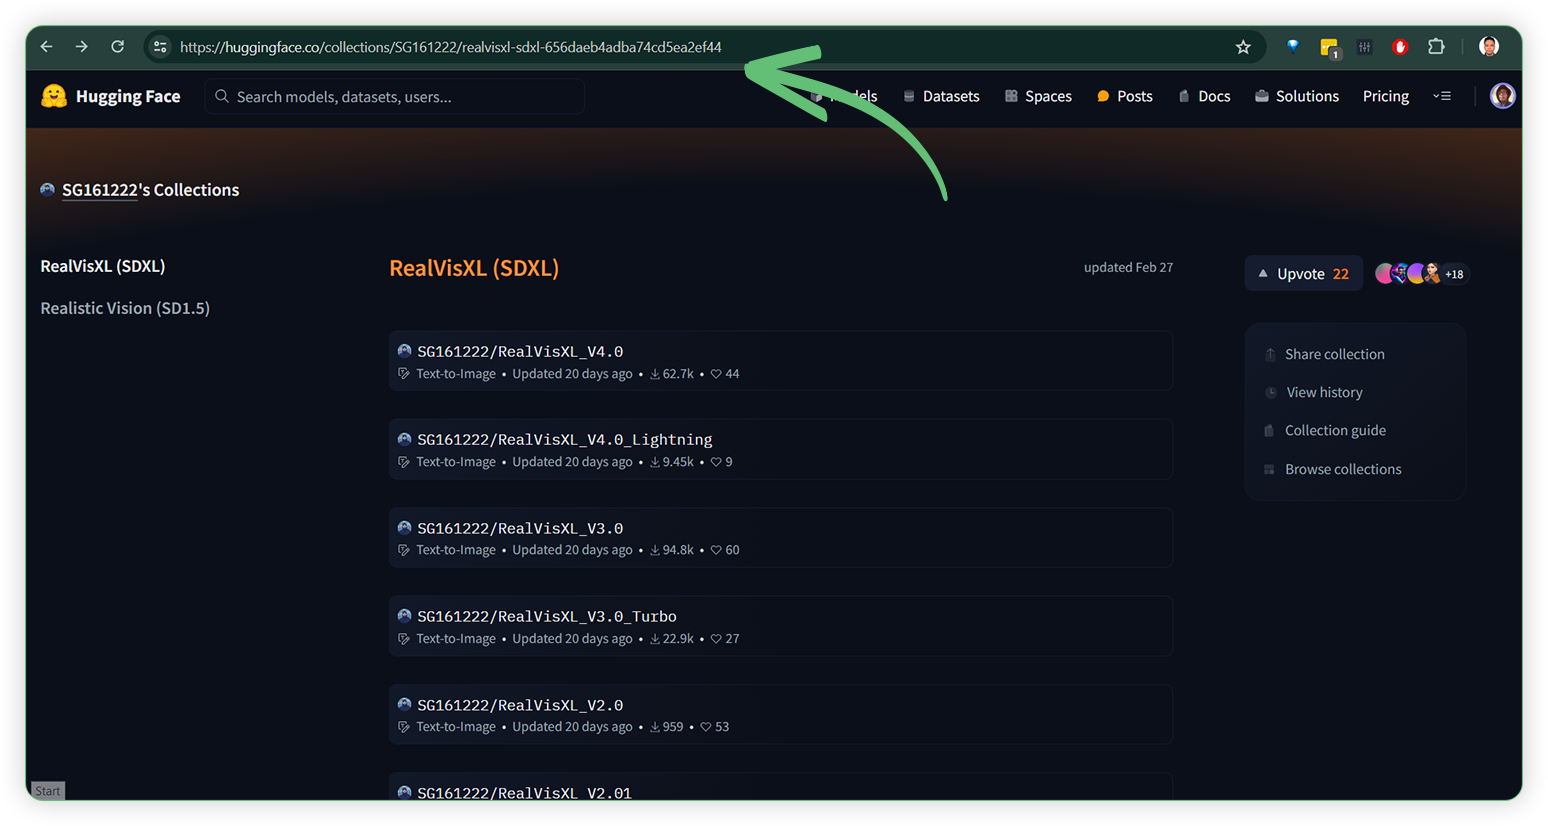Click the Hugging Face brand name
The image size is (1548, 826).
click(x=128, y=96)
